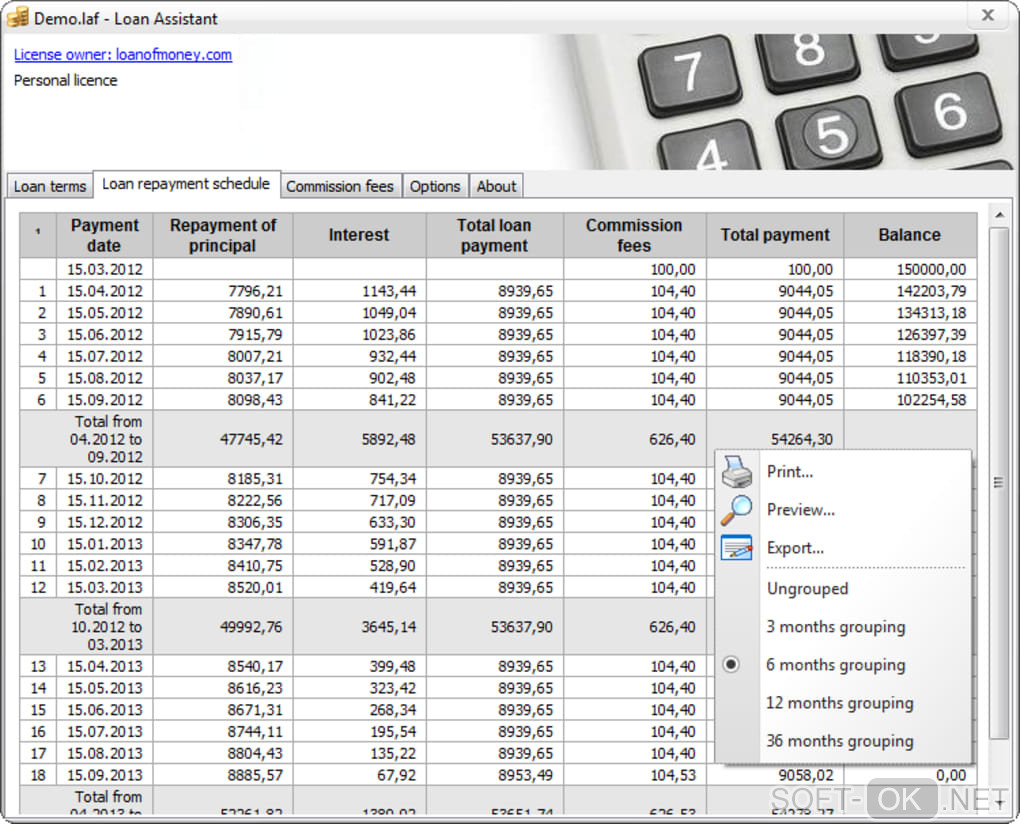
Task: Click the balance value 150000,00
Action: pos(931,269)
